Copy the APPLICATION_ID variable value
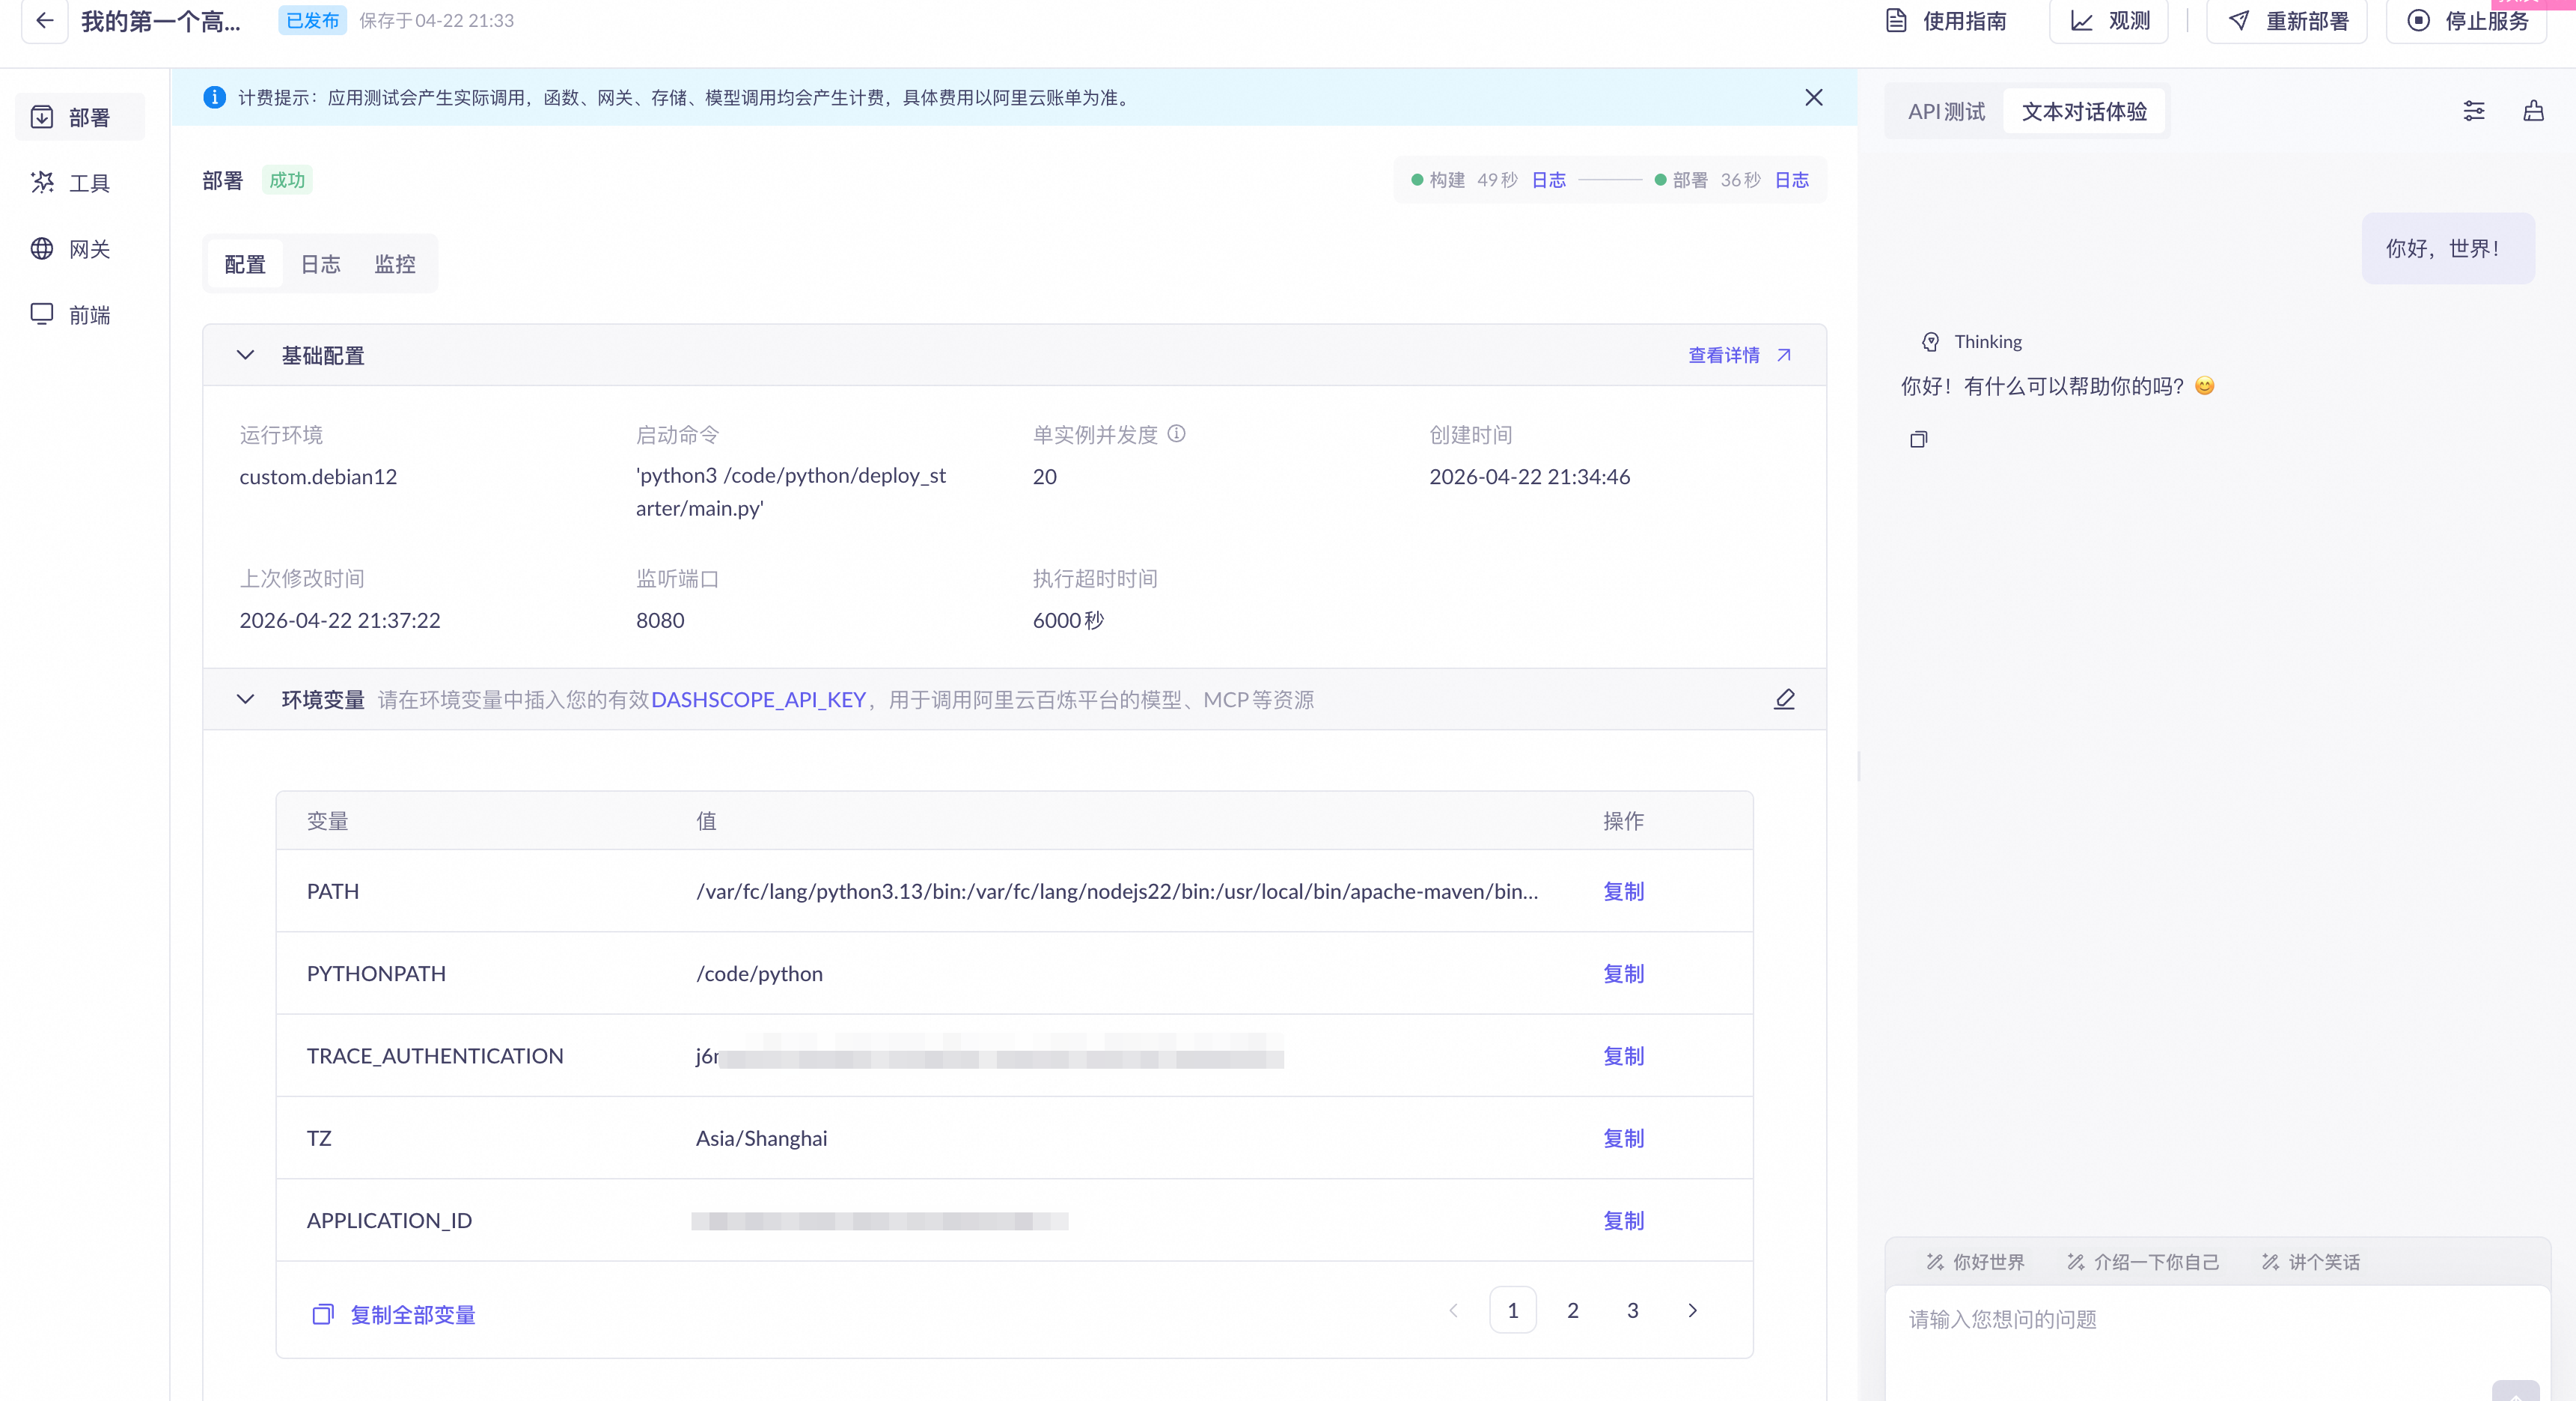Image resolution: width=2576 pixels, height=1401 pixels. (1624, 1220)
